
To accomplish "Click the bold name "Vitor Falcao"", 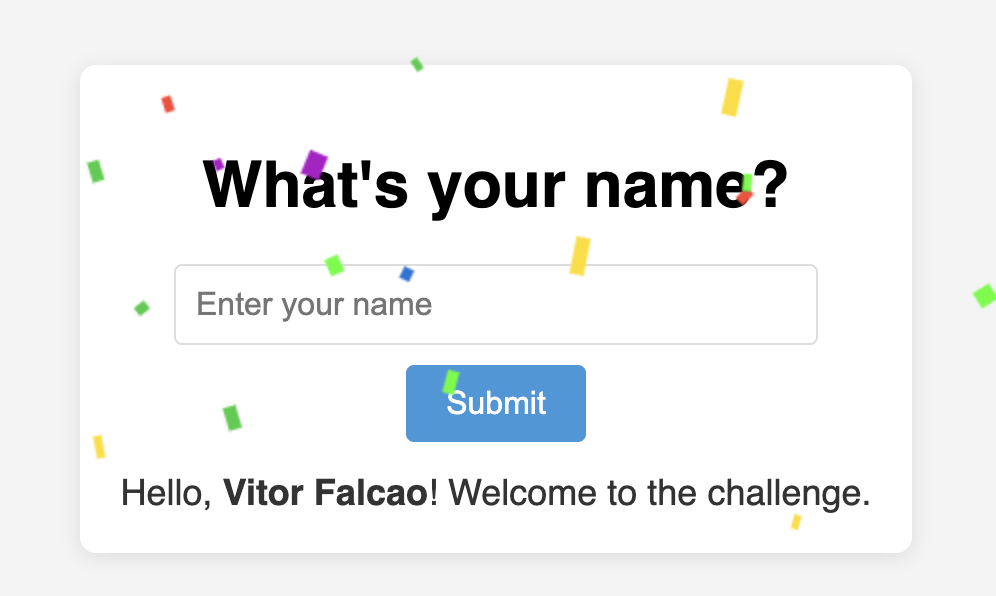I will [x=325, y=493].
